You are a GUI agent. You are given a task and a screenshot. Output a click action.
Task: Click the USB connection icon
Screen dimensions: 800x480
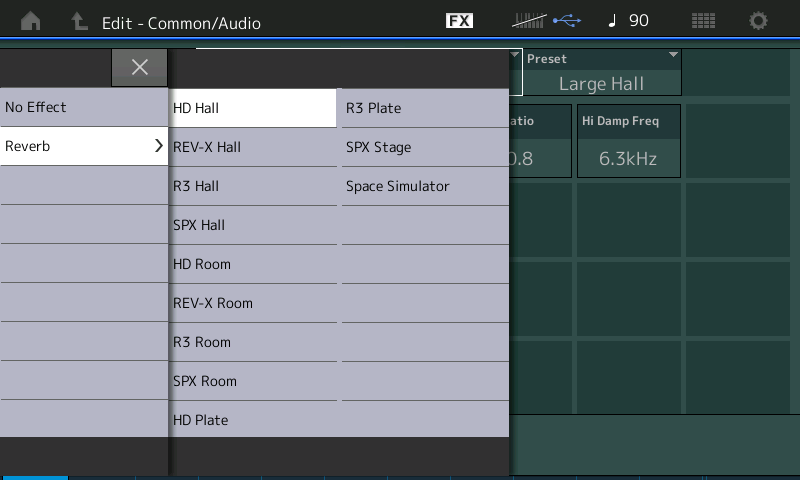point(567,21)
